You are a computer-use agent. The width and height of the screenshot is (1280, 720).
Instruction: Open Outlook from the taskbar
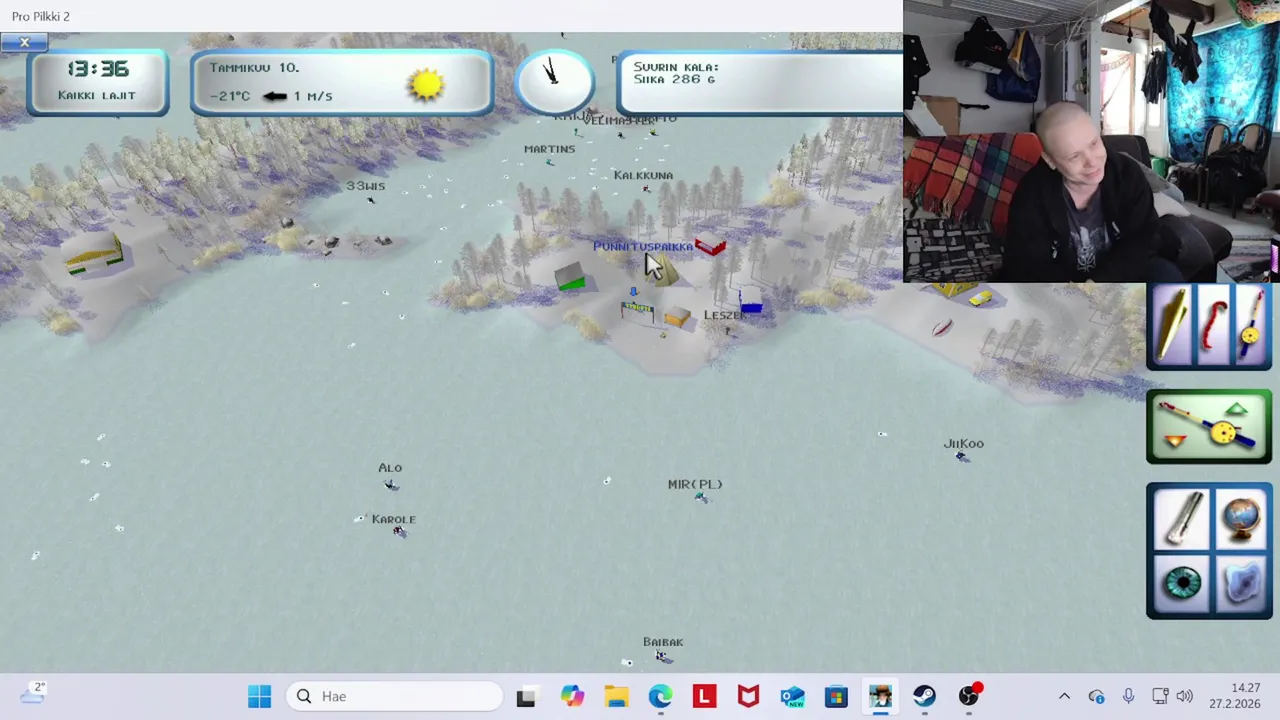click(792, 696)
